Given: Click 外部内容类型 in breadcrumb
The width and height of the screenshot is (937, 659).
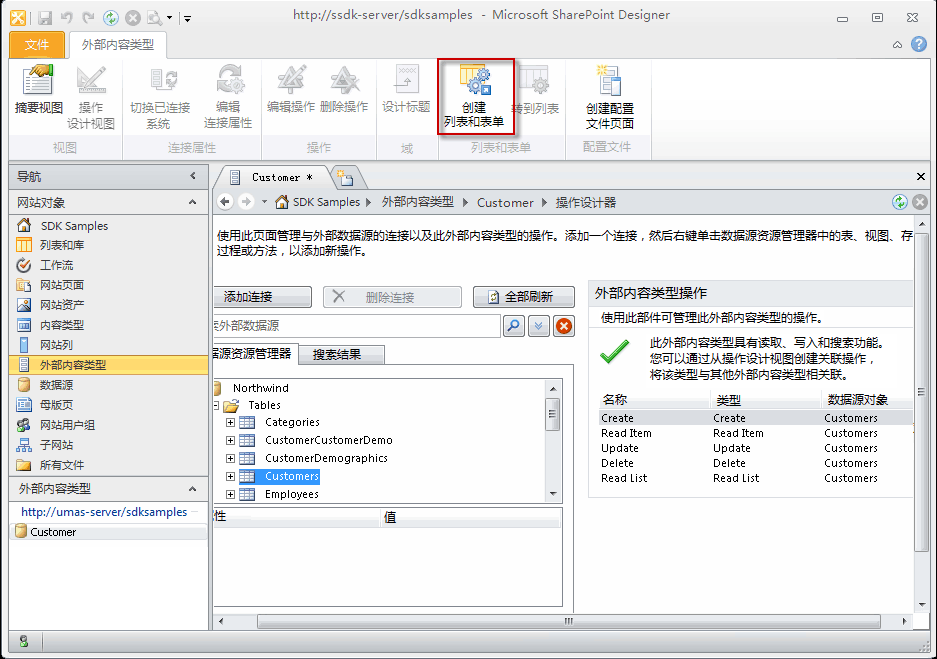Looking at the screenshot, I should 418,202.
